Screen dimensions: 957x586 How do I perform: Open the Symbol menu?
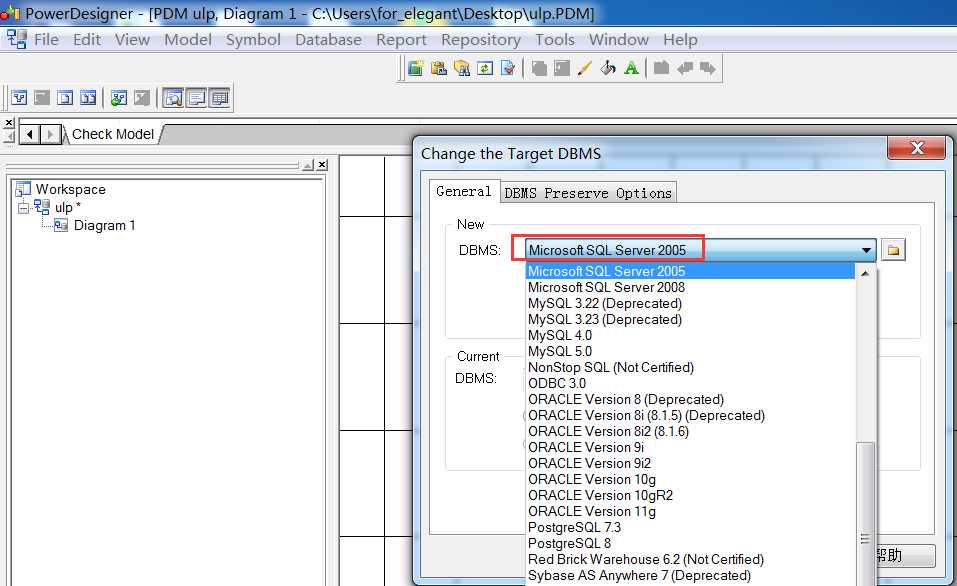click(253, 40)
